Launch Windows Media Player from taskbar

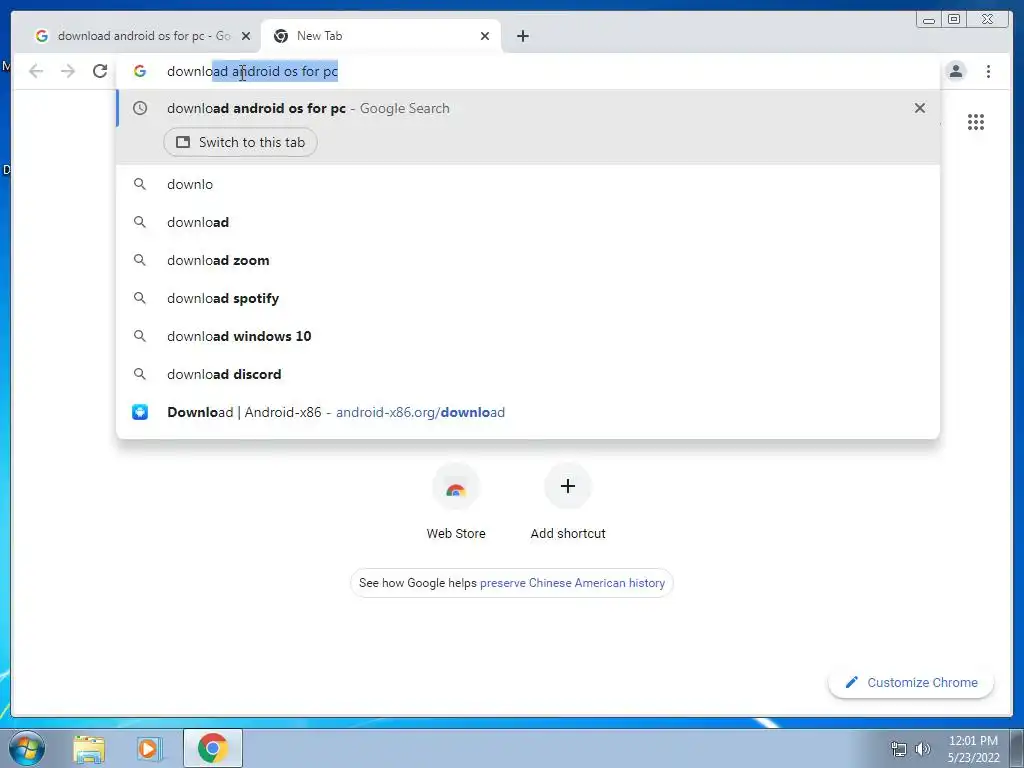[148, 749]
